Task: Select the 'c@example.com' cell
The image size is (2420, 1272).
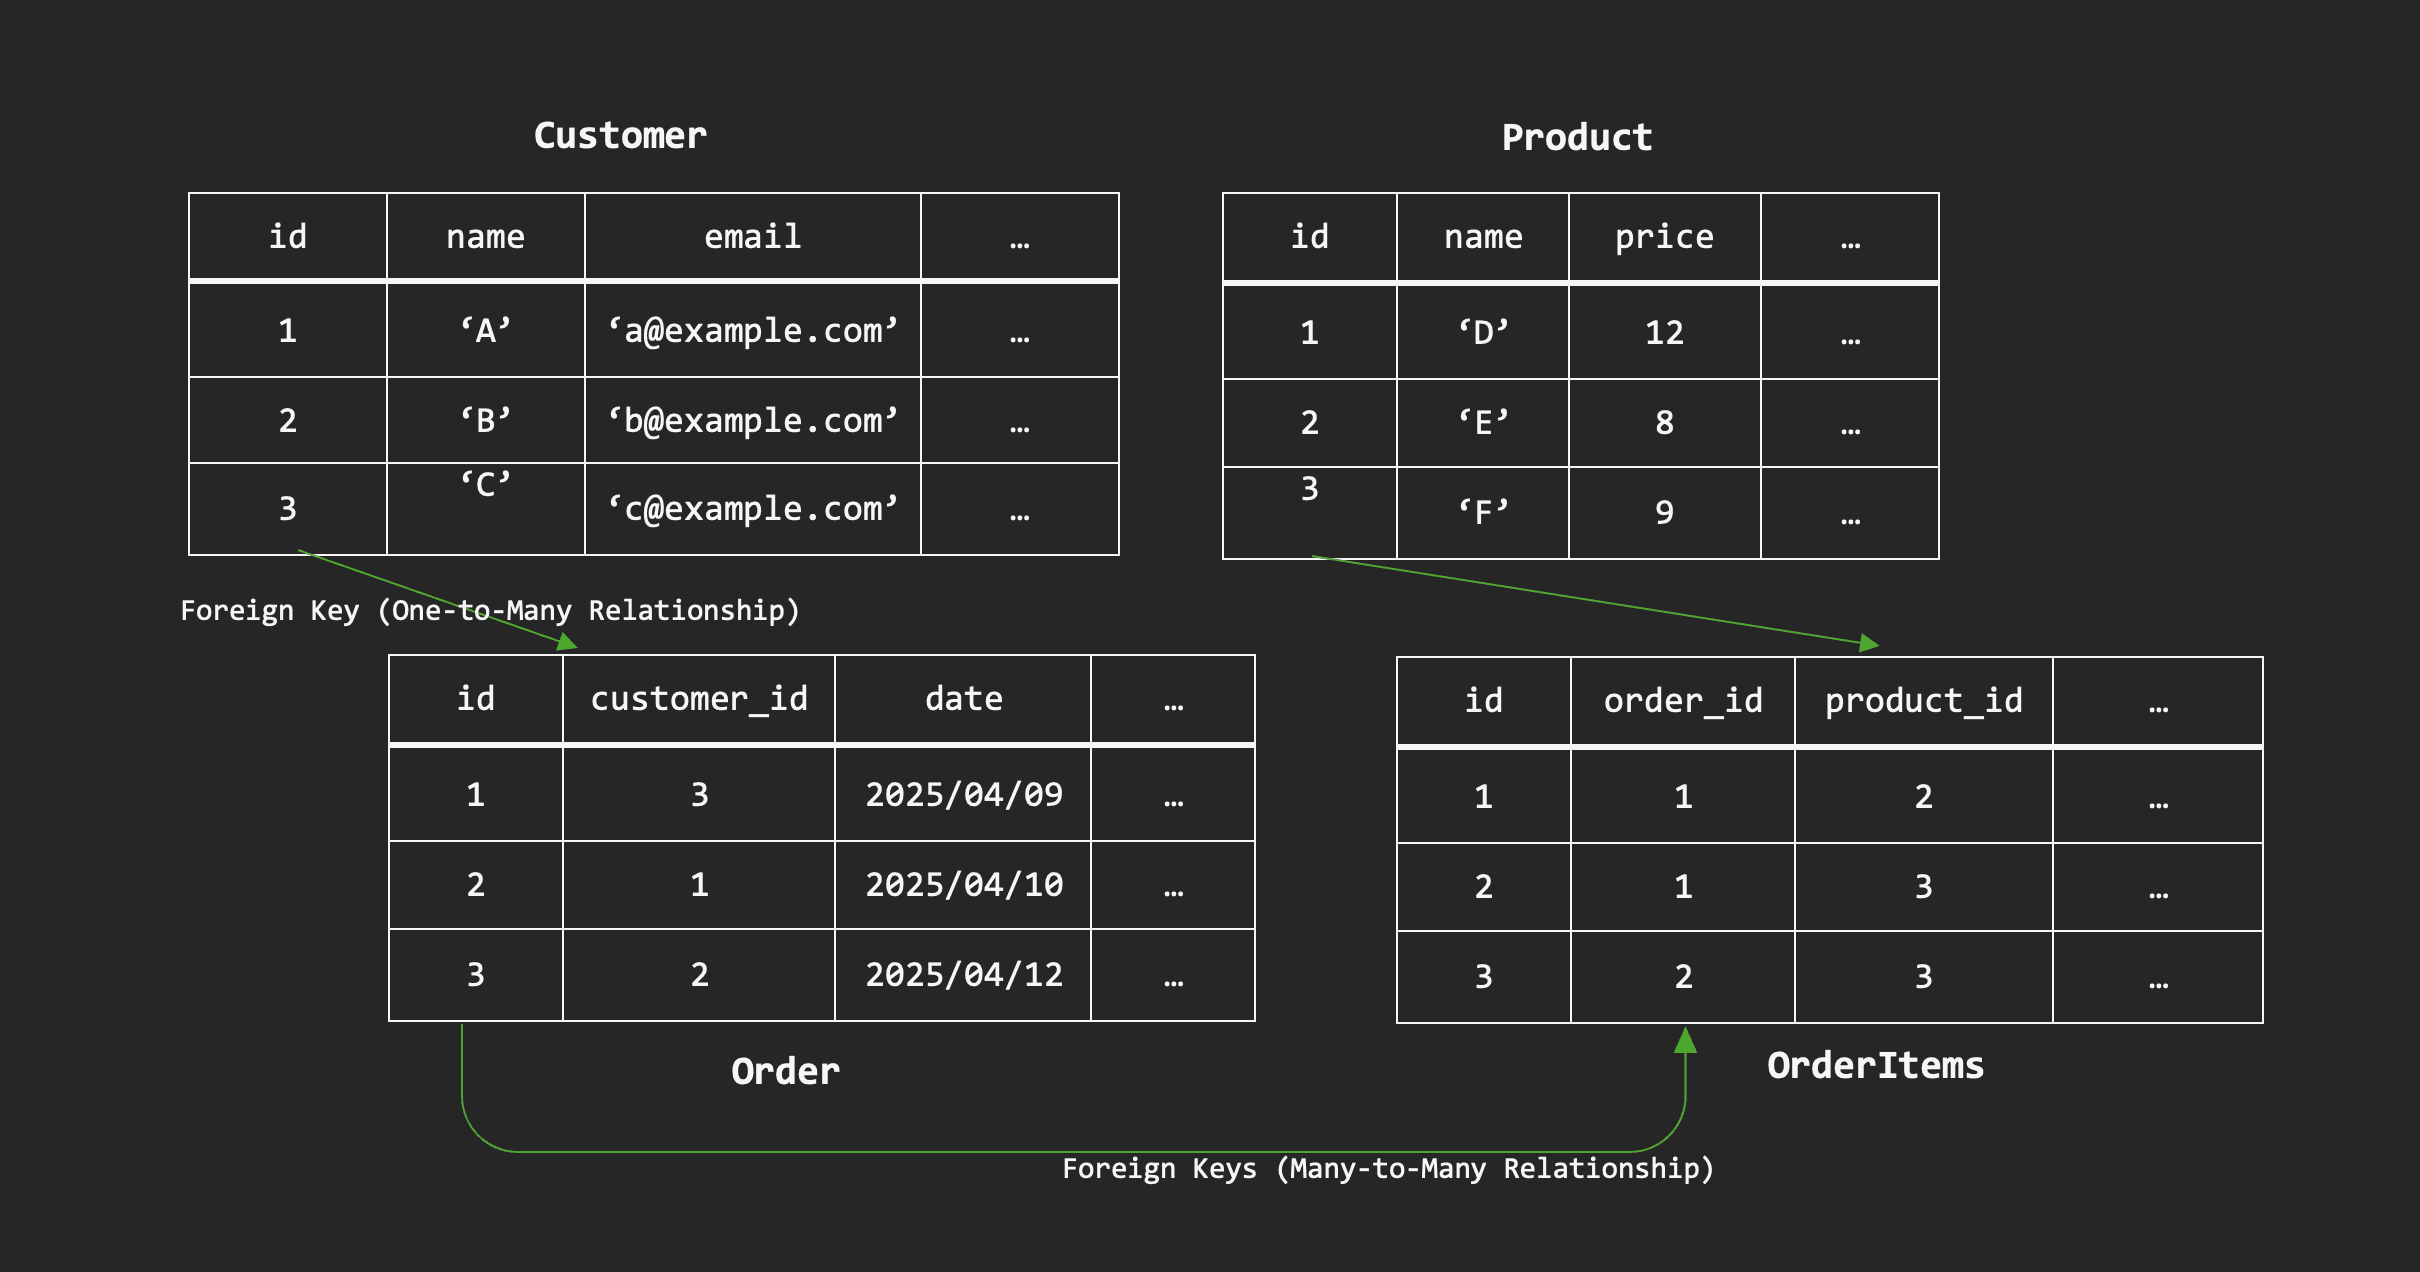Action: point(753,509)
